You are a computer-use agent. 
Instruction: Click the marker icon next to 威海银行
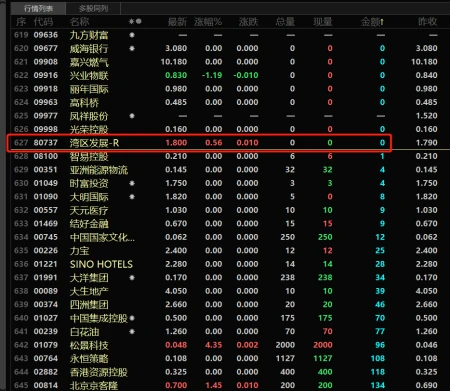tap(132, 48)
